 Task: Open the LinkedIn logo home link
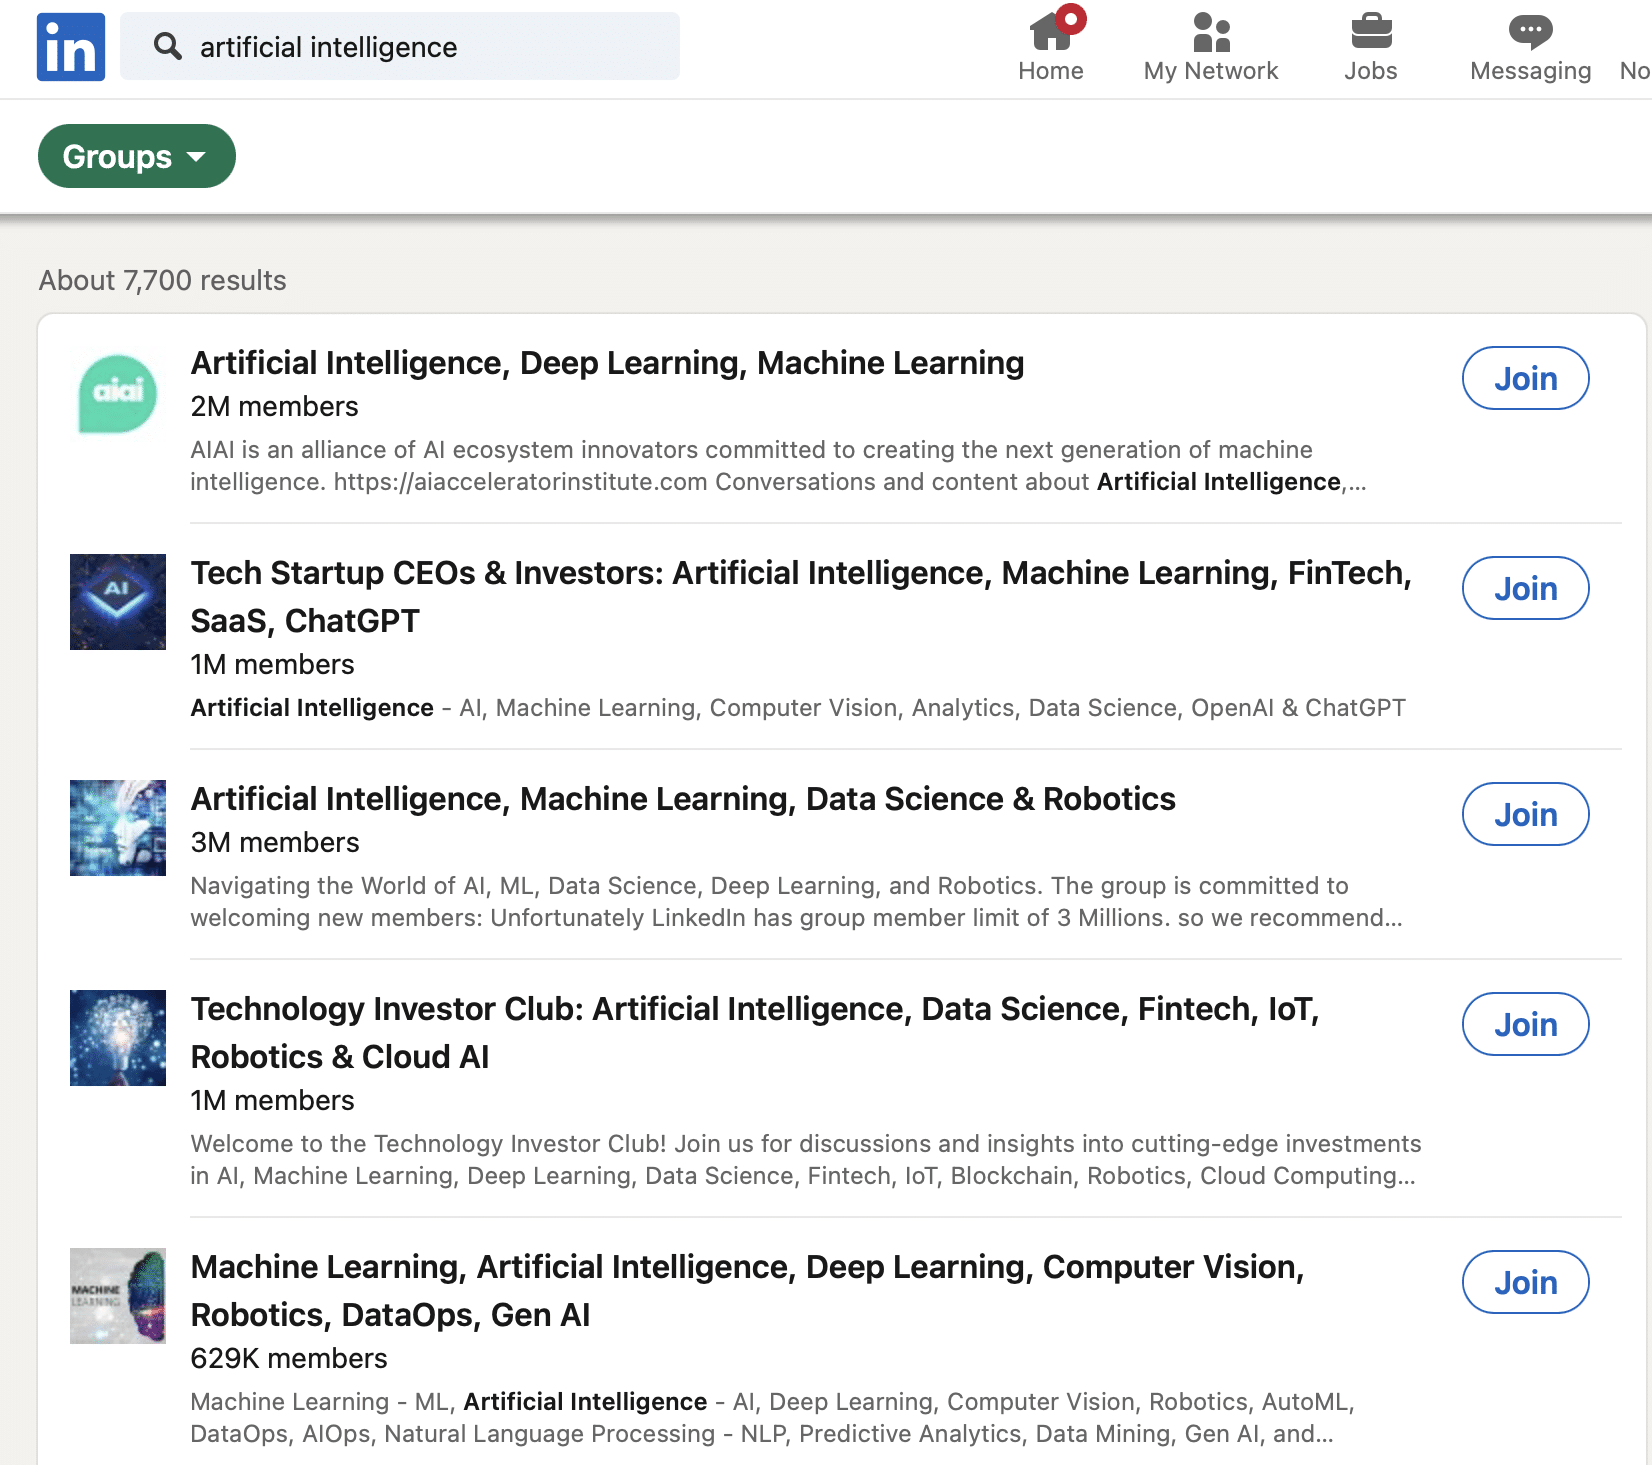(71, 47)
